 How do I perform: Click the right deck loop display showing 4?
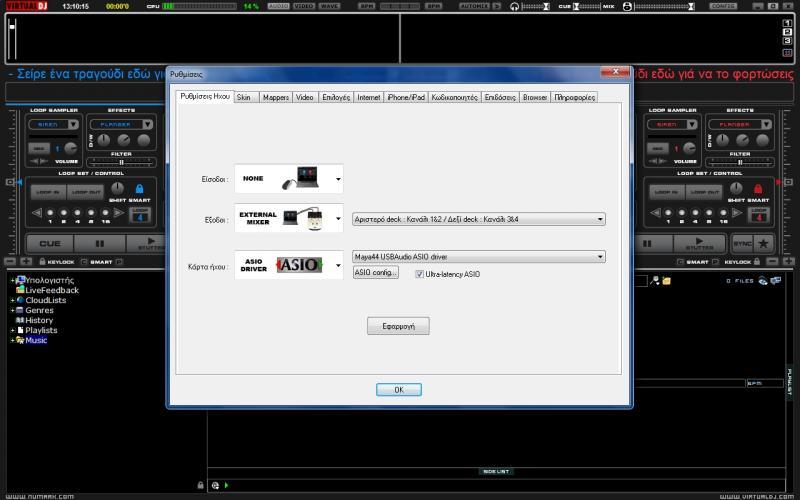(x=759, y=215)
